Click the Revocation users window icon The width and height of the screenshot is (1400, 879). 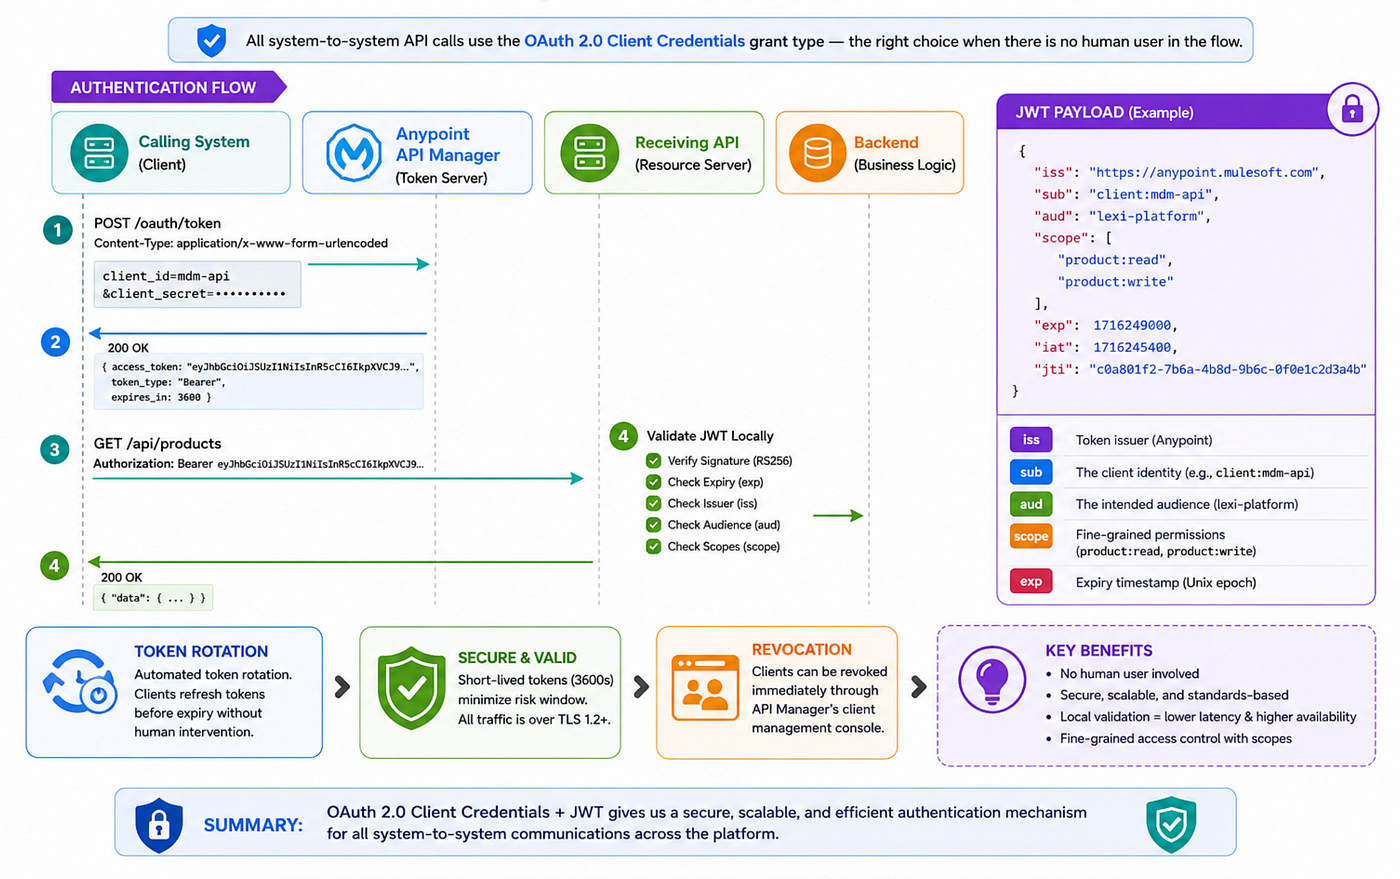(705, 687)
